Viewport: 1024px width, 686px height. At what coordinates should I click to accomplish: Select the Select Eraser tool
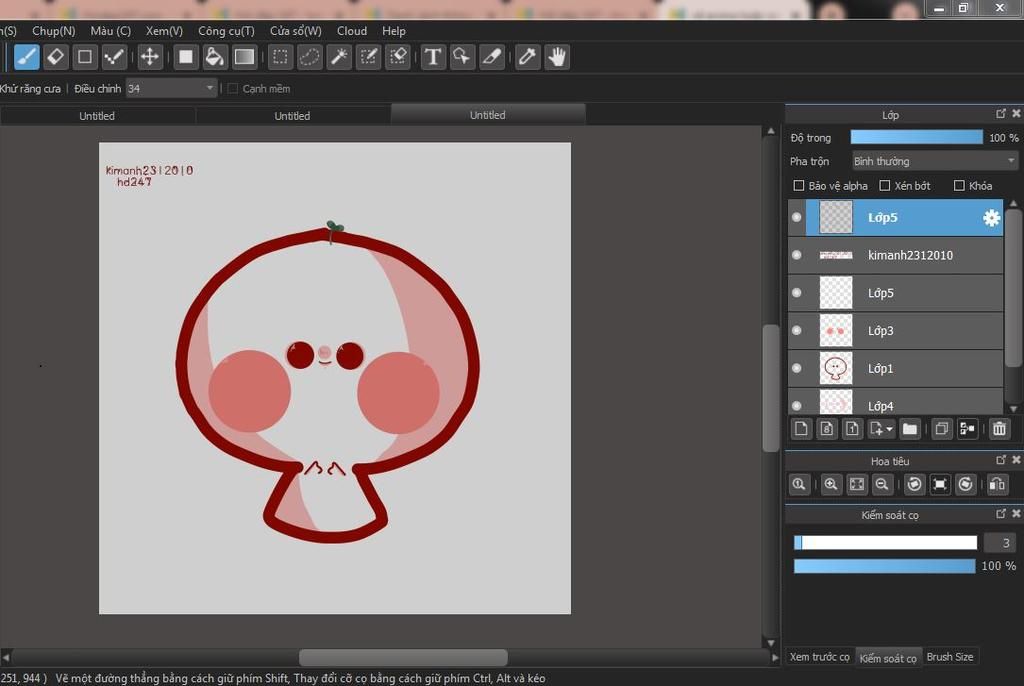pyautogui.click(x=398, y=57)
